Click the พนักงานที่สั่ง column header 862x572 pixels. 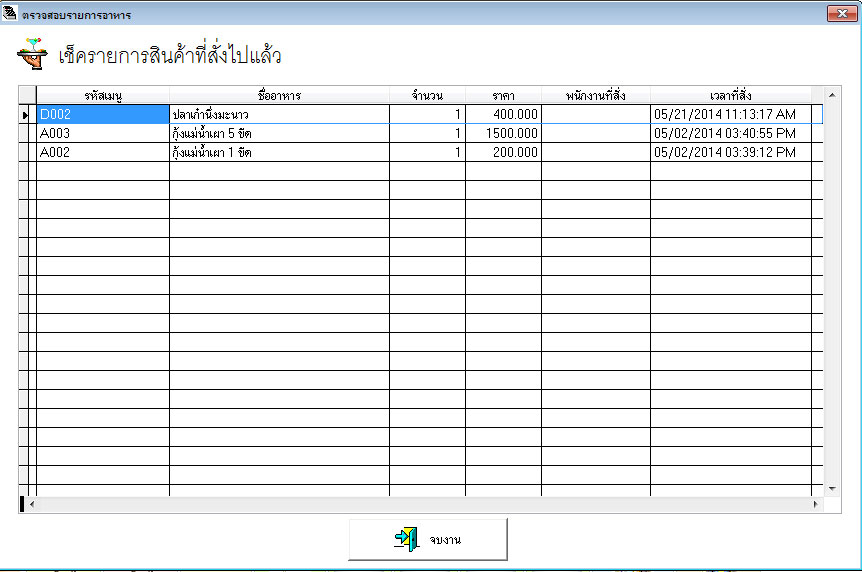[x=595, y=95]
